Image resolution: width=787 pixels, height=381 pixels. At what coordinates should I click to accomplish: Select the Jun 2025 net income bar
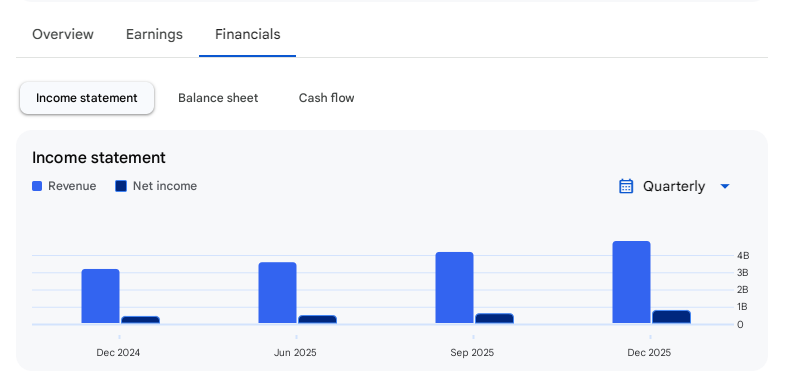pyautogui.click(x=317, y=319)
